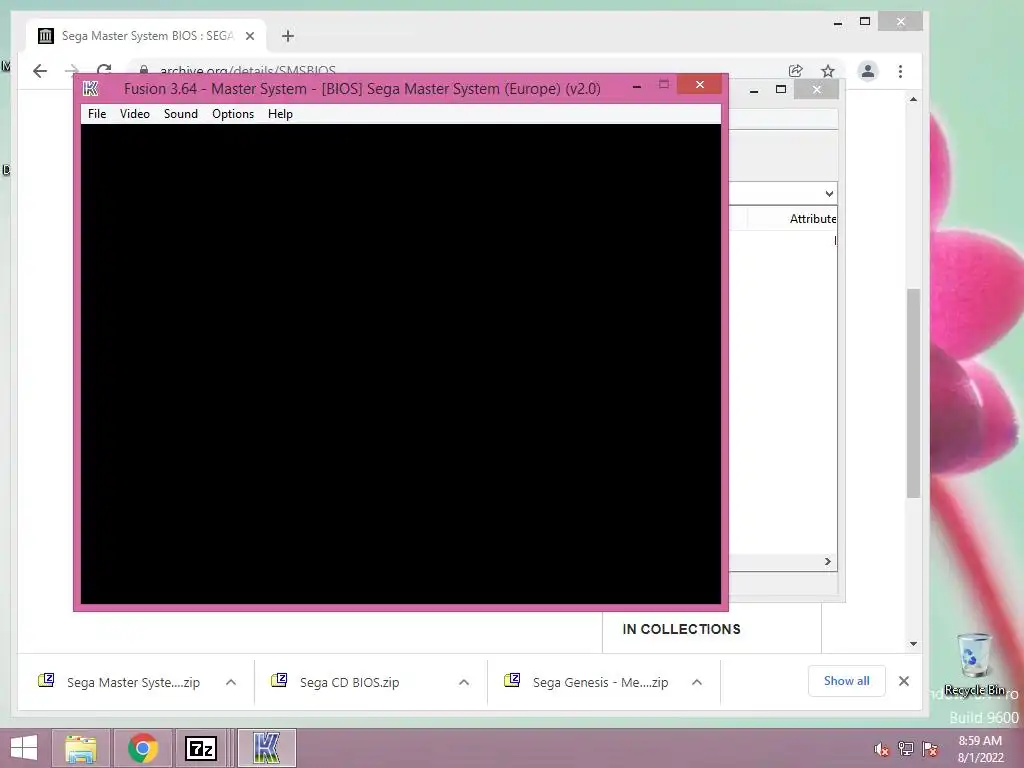The image size is (1024, 768).
Task: Click the muted volume tray icon
Action: tap(881, 749)
